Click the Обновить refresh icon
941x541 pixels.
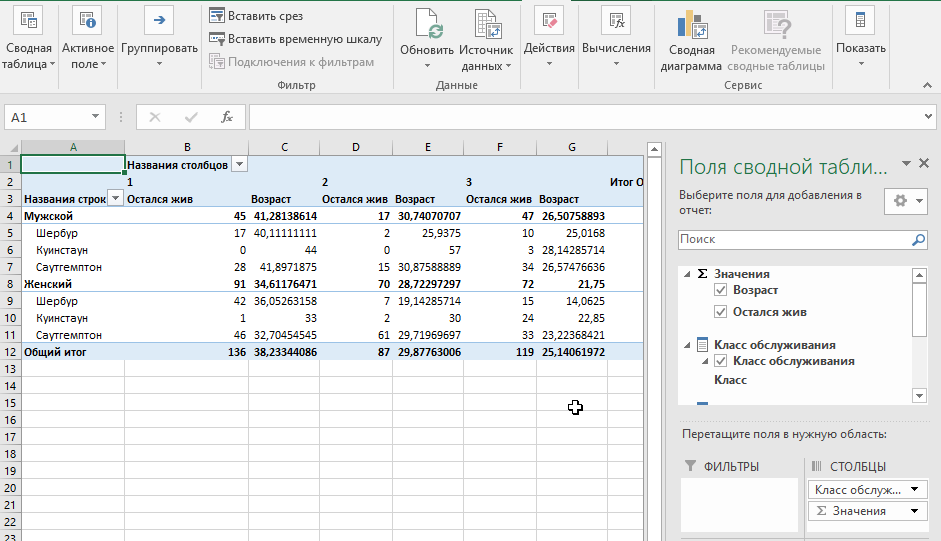click(x=427, y=25)
